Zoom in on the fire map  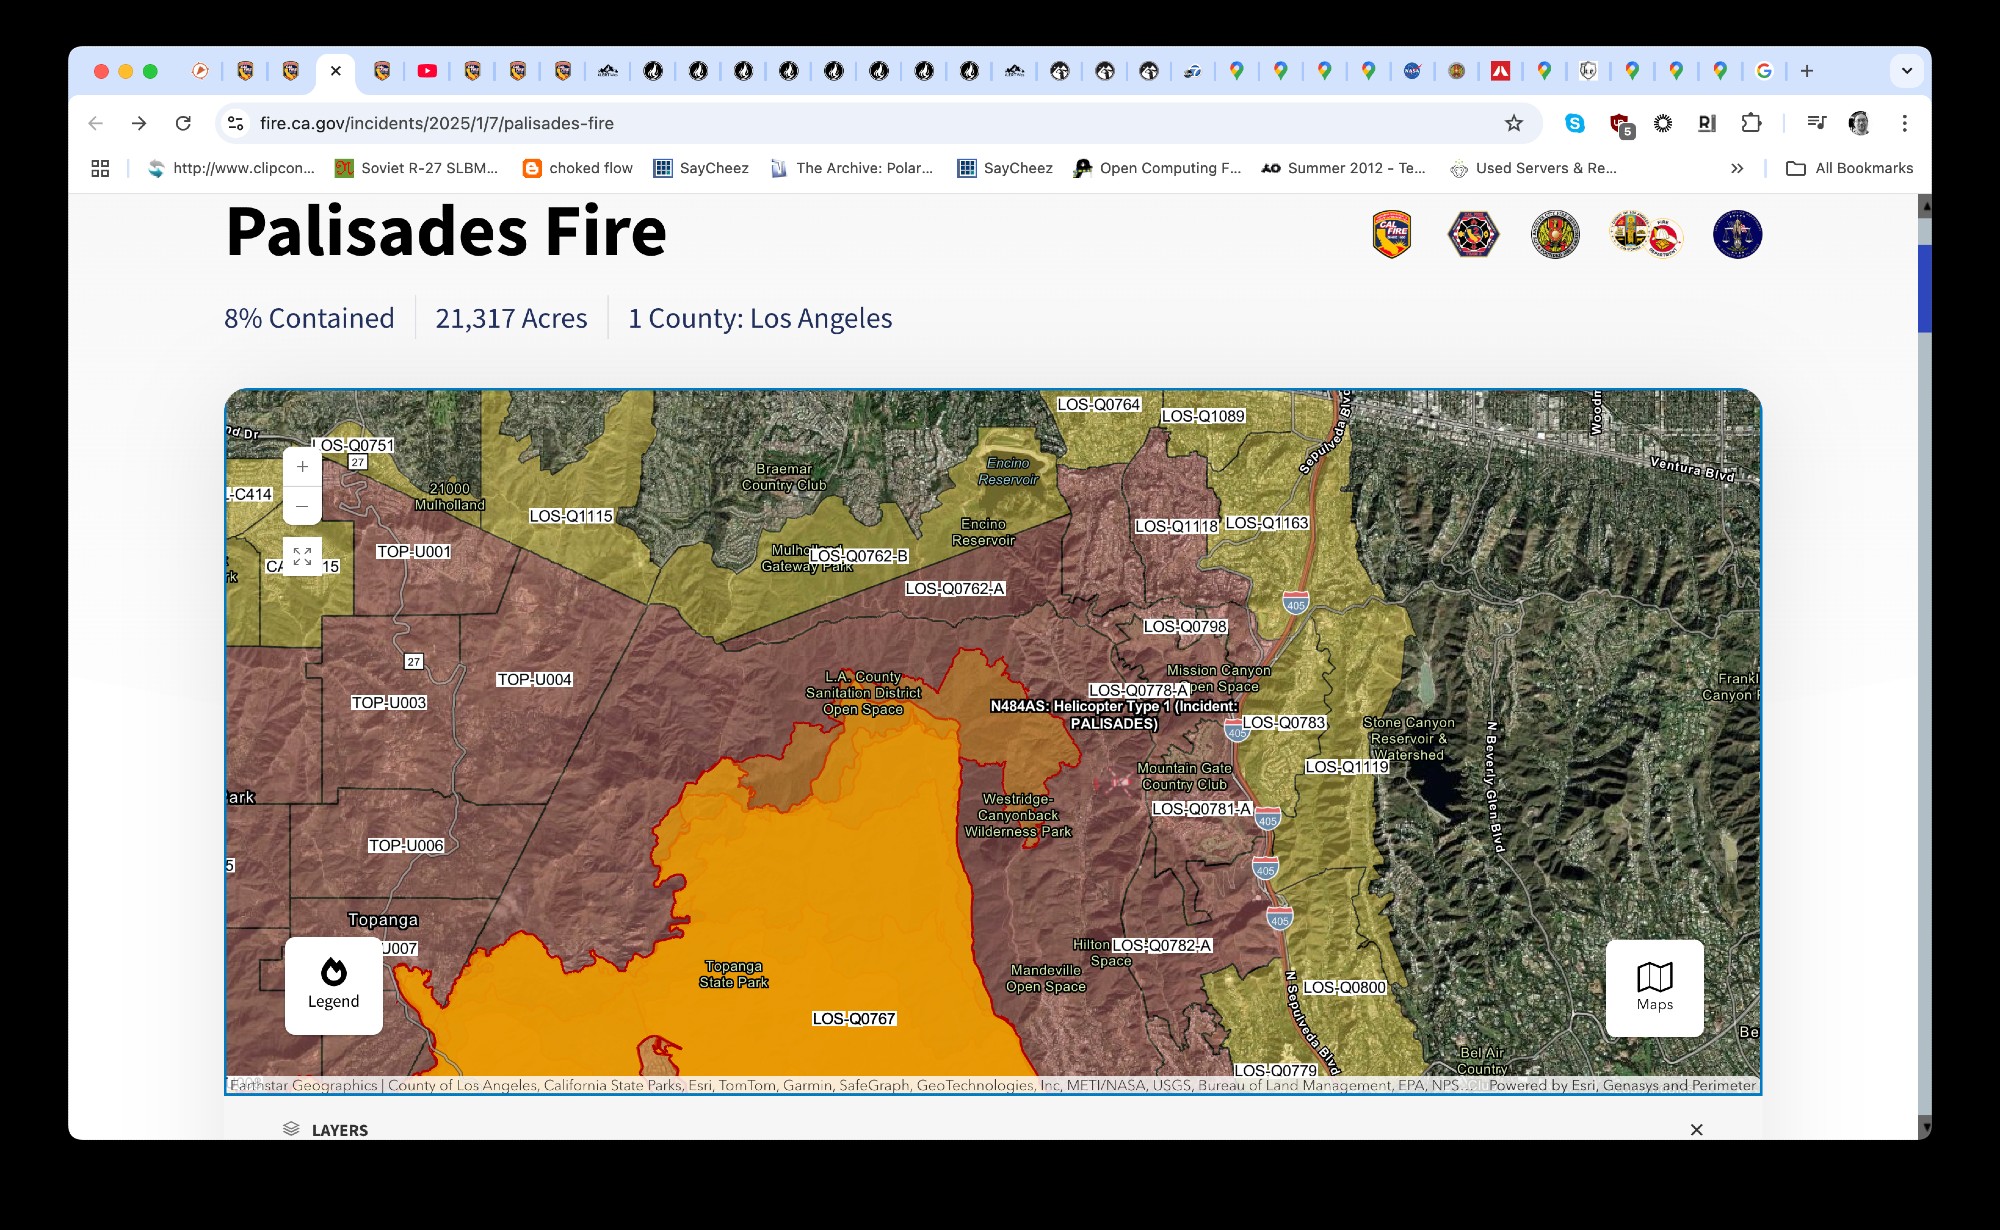[x=302, y=467]
